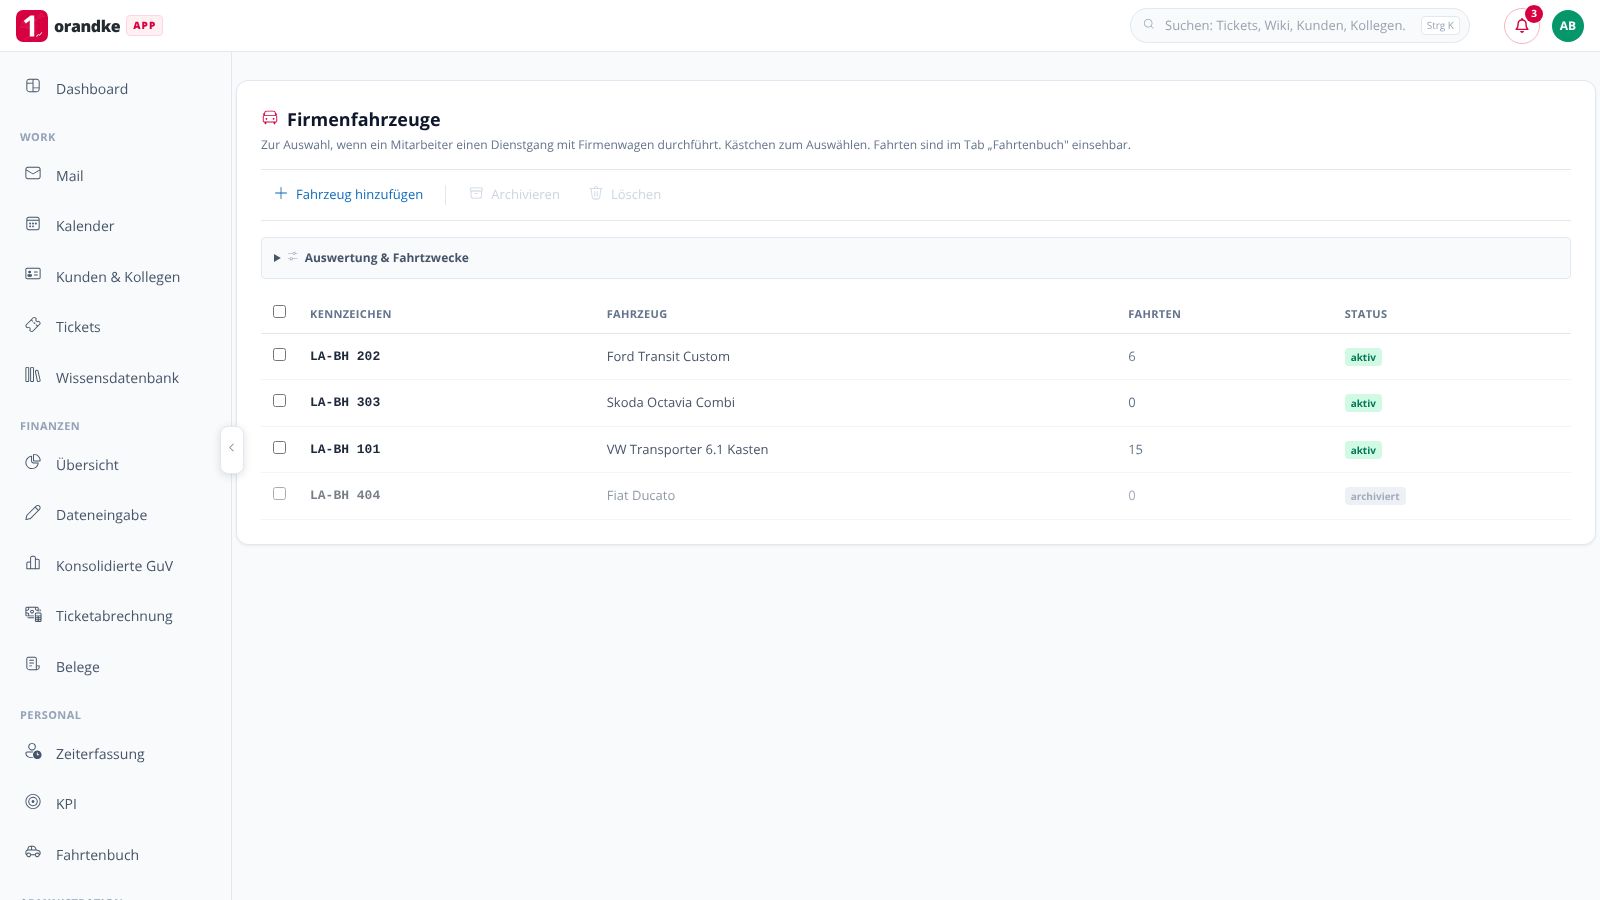This screenshot has height=900, width=1600.
Task: Click the Wissensdatenbank books icon
Action: pyautogui.click(x=33, y=375)
